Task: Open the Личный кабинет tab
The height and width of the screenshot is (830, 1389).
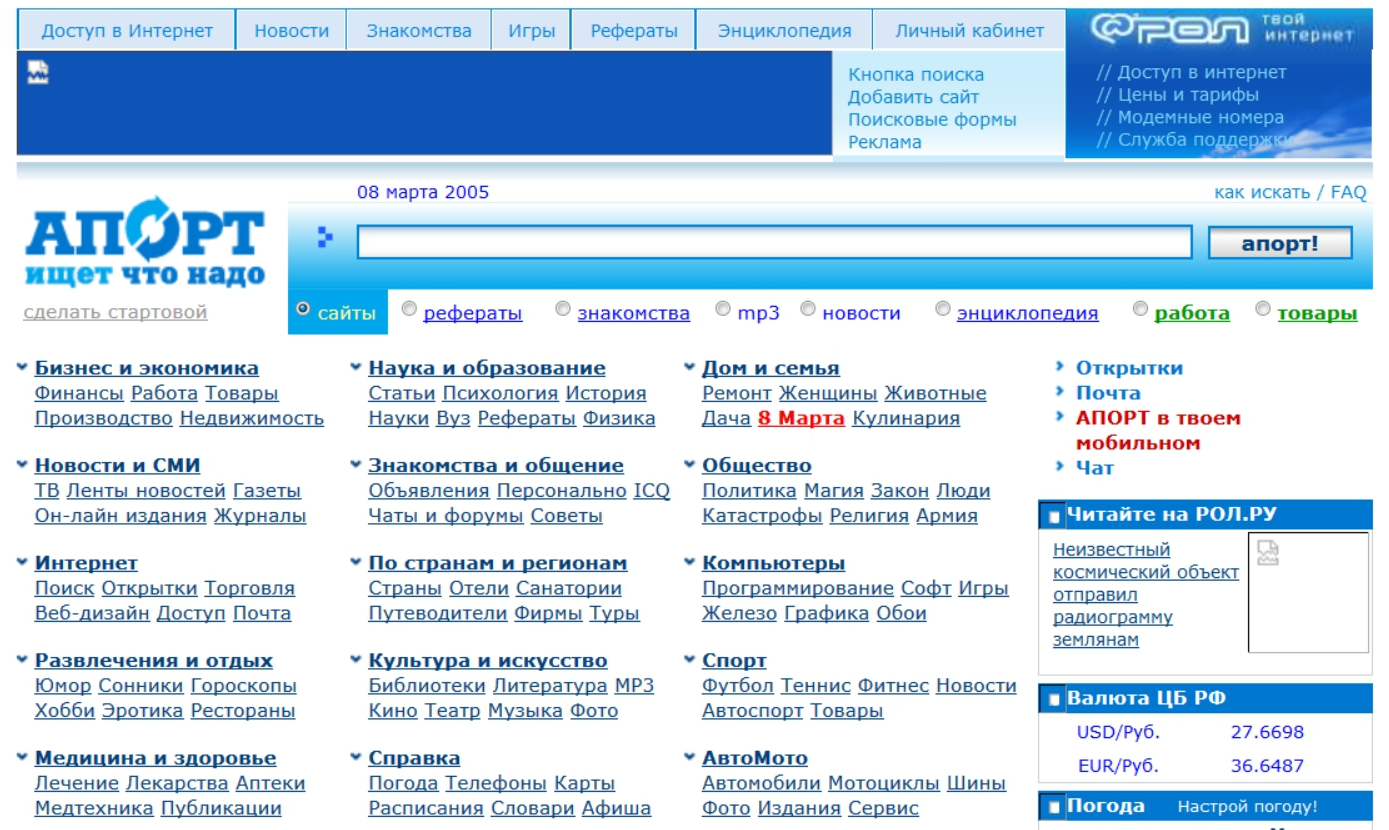Action: 968,31
